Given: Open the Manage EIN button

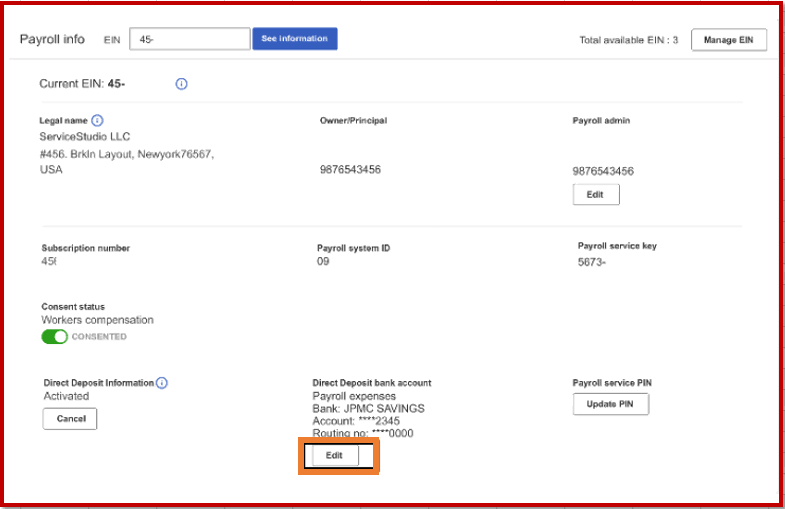Looking at the screenshot, I should [728, 40].
